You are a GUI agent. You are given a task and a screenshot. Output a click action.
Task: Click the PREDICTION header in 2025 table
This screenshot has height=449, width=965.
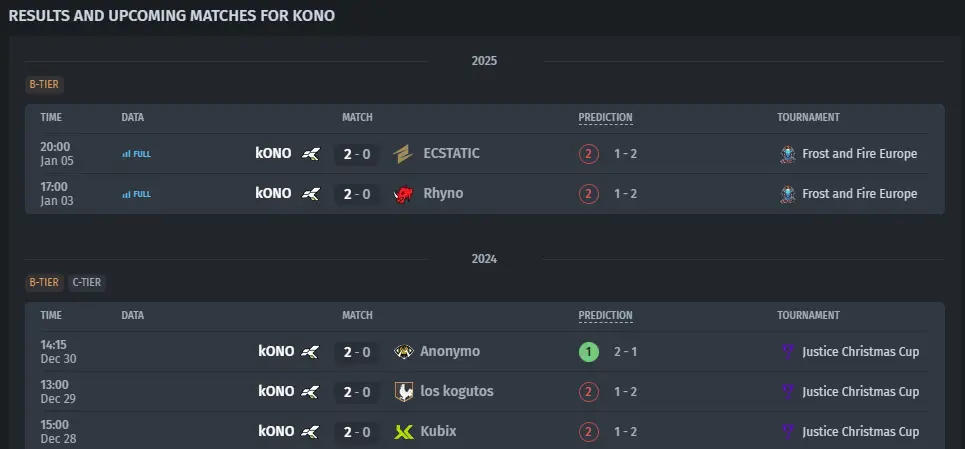click(x=605, y=117)
